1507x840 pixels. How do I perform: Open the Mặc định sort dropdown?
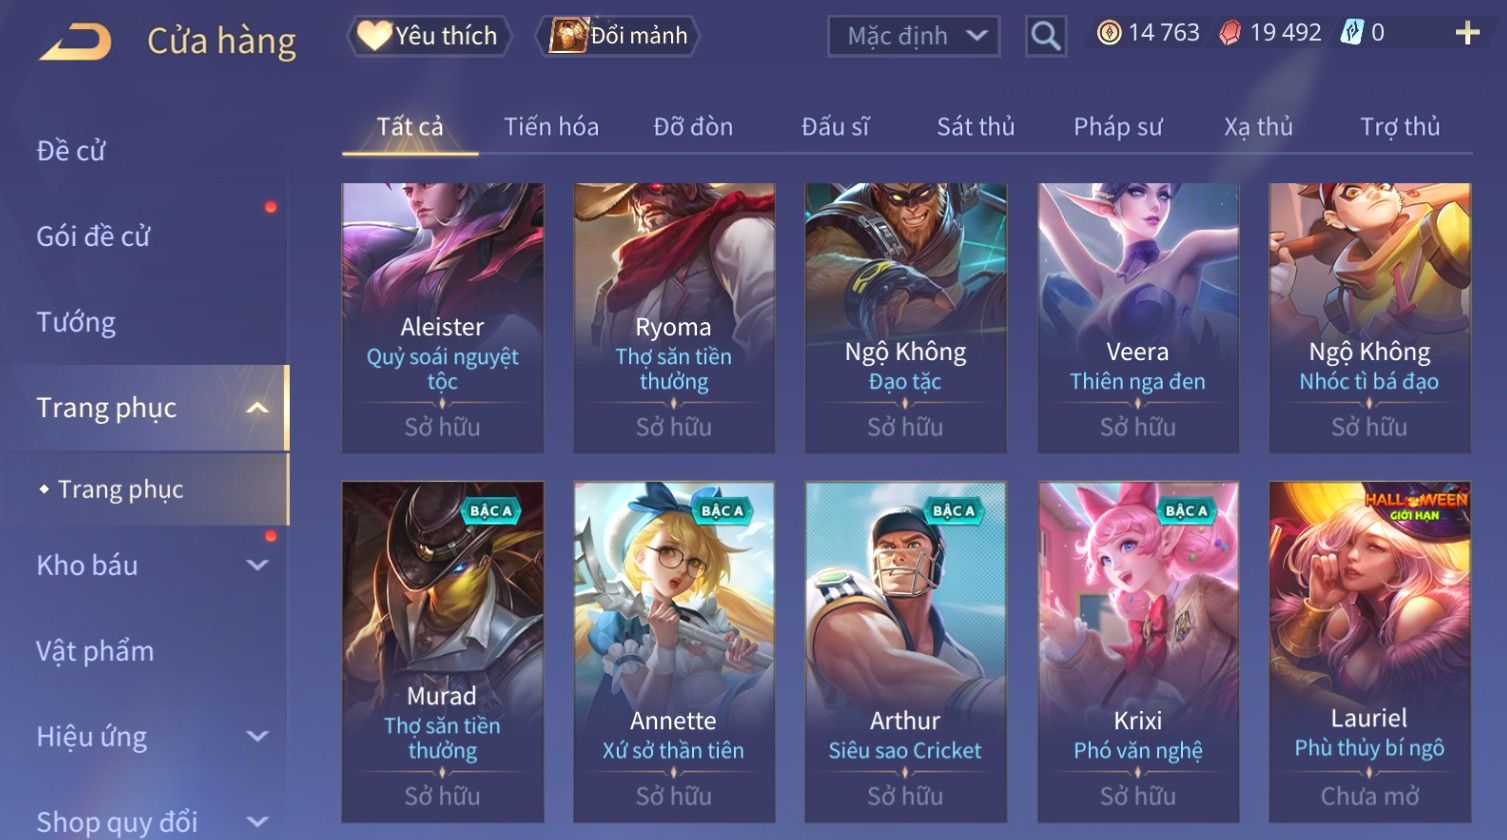pyautogui.click(x=914, y=36)
